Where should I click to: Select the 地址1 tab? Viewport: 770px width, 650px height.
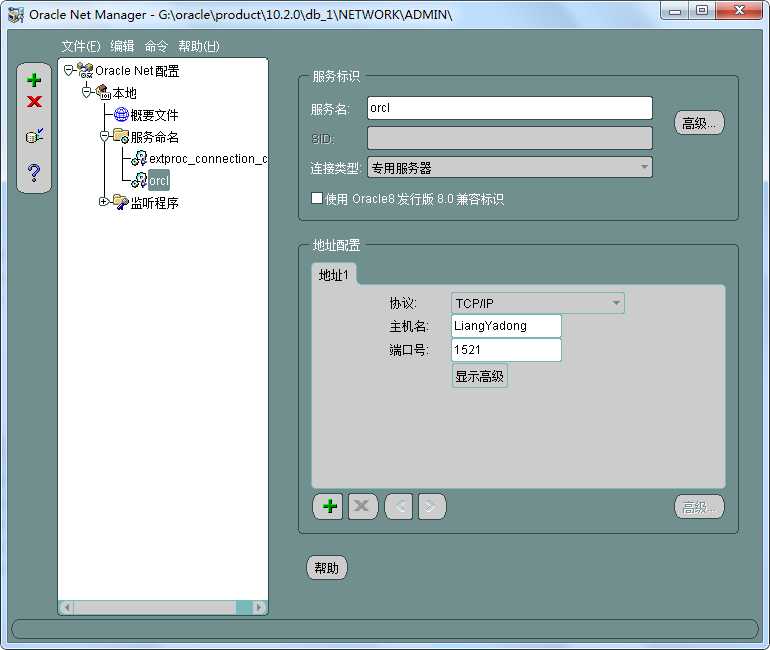click(334, 274)
